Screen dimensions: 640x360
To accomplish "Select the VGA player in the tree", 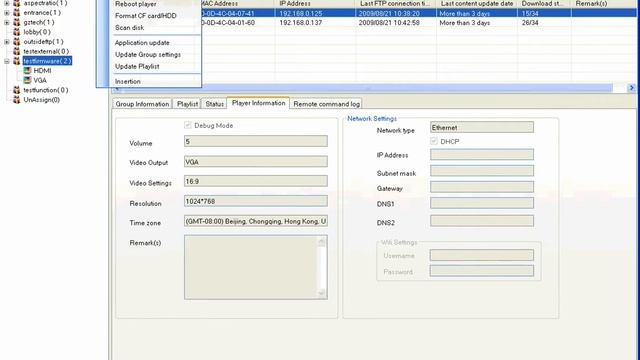I will point(40,80).
